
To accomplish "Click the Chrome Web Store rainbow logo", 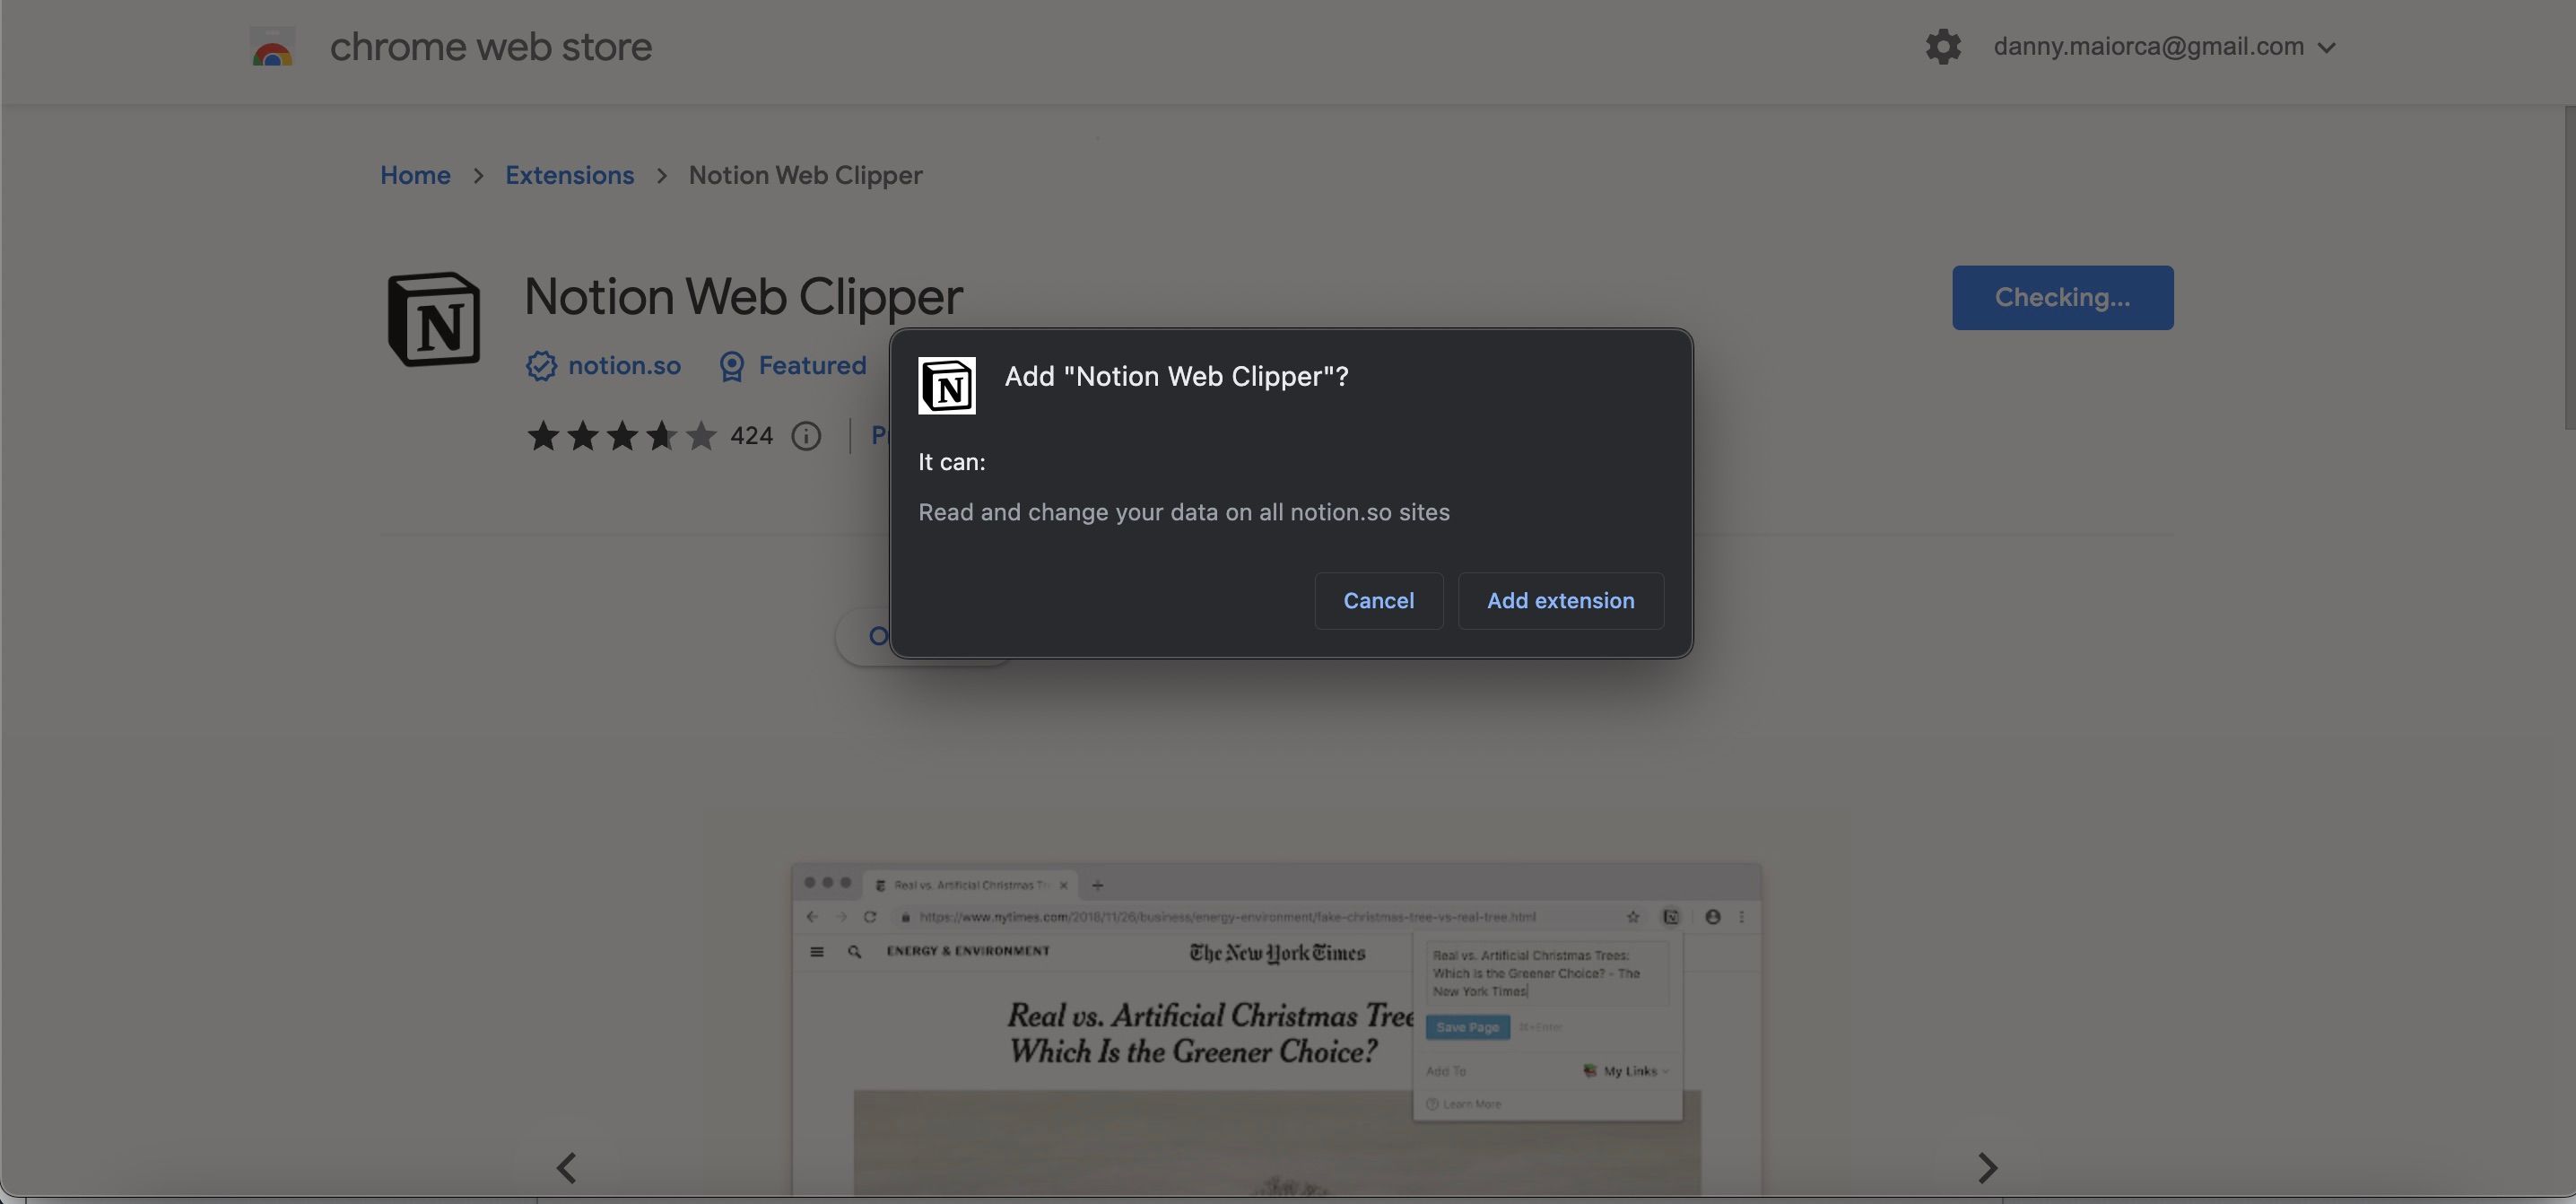I will tap(269, 44).
